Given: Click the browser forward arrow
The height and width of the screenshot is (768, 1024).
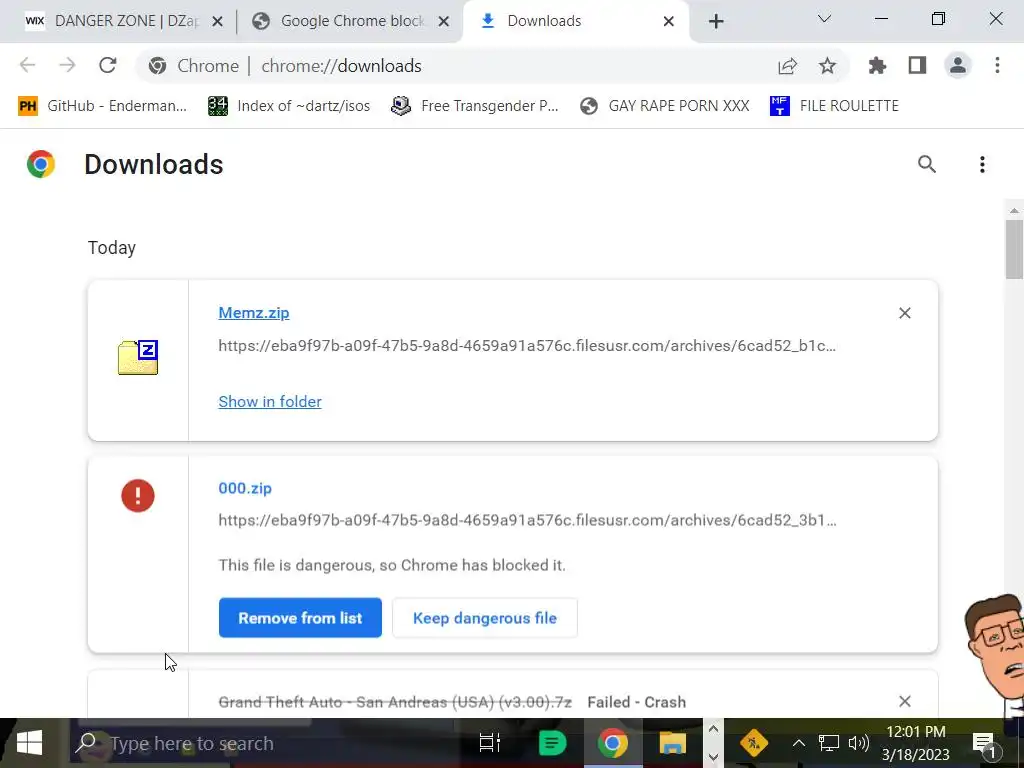Looking at the screenshot, I should pos(67,65).
